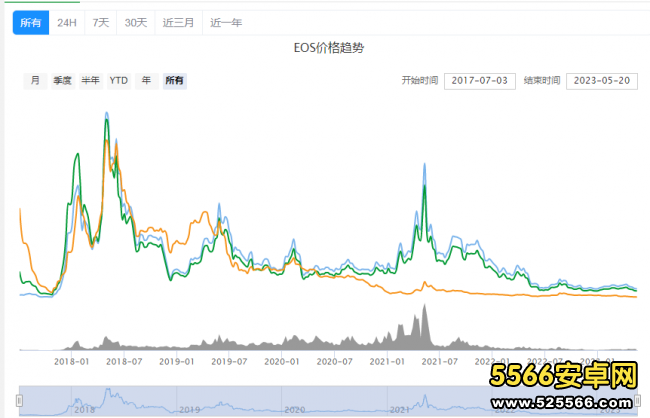Click the 月 zoom button
Viewport: 650px width, 418px height.
pyautogui.click(x=35, y=80)
